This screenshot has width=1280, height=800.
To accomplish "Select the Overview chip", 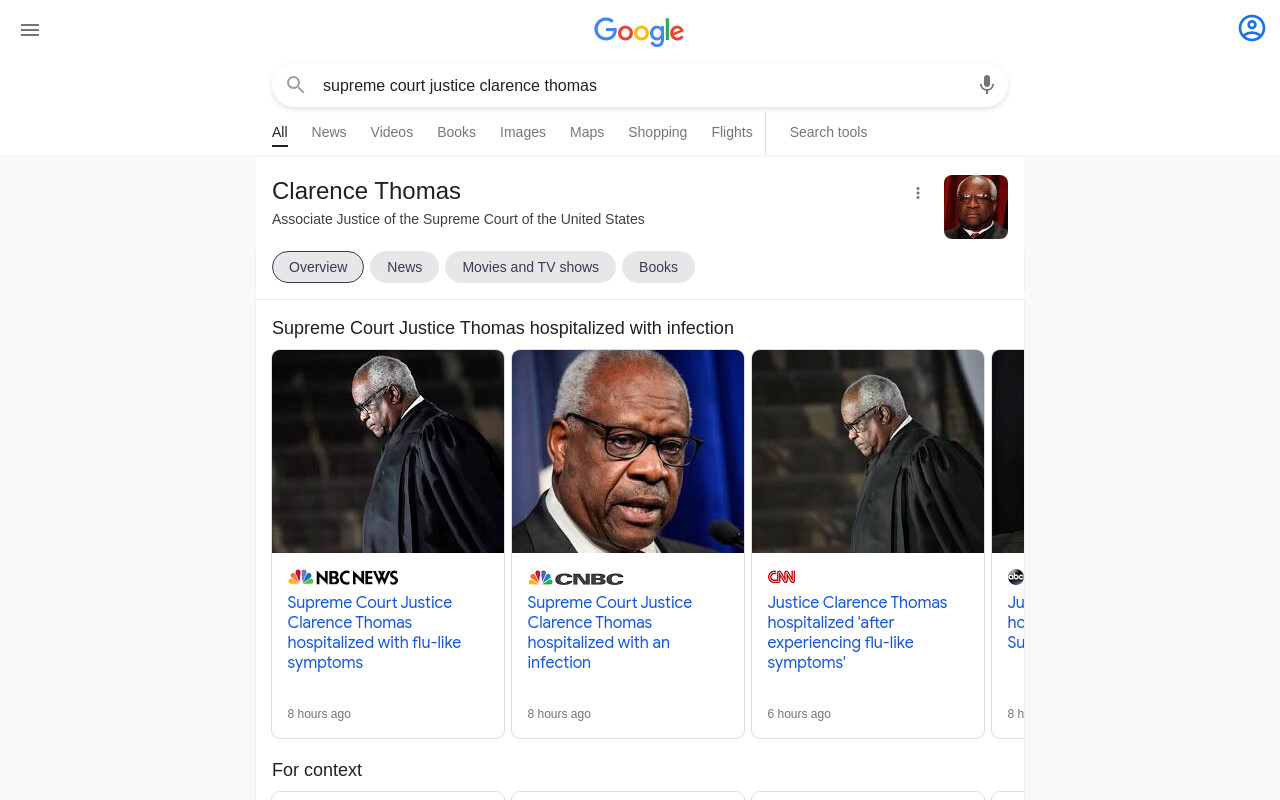I will [318, 267].
